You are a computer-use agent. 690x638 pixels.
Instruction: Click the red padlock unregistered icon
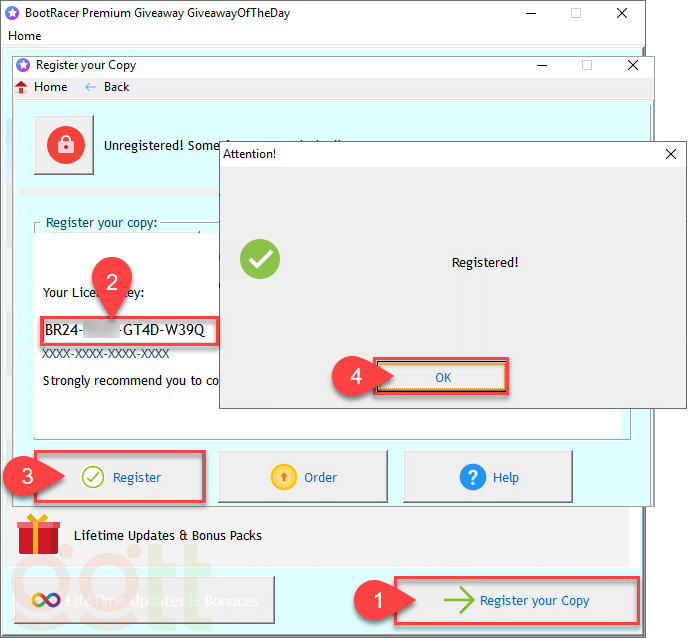[x=65, y=145]
